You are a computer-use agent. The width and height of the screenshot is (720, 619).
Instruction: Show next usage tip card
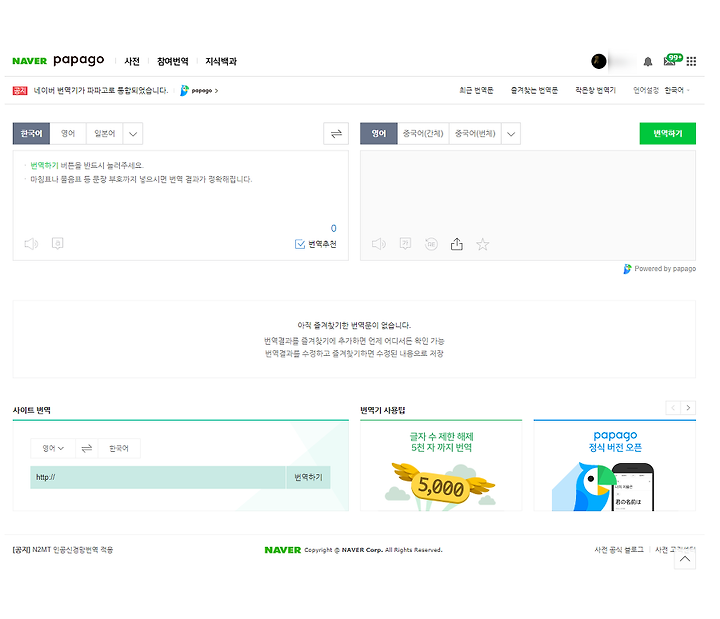pyautogui.click(x=688, y=408)
